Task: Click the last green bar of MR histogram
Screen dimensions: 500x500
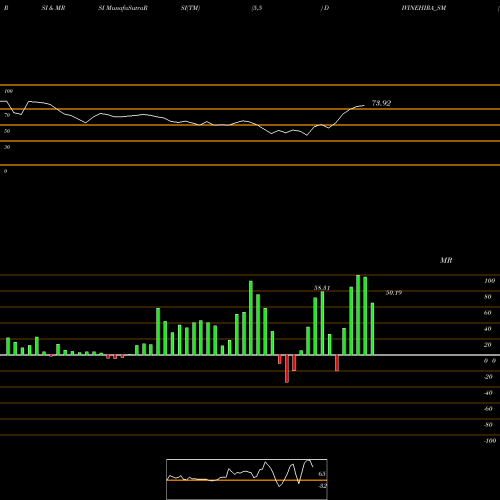Action: tap(372, 329)
